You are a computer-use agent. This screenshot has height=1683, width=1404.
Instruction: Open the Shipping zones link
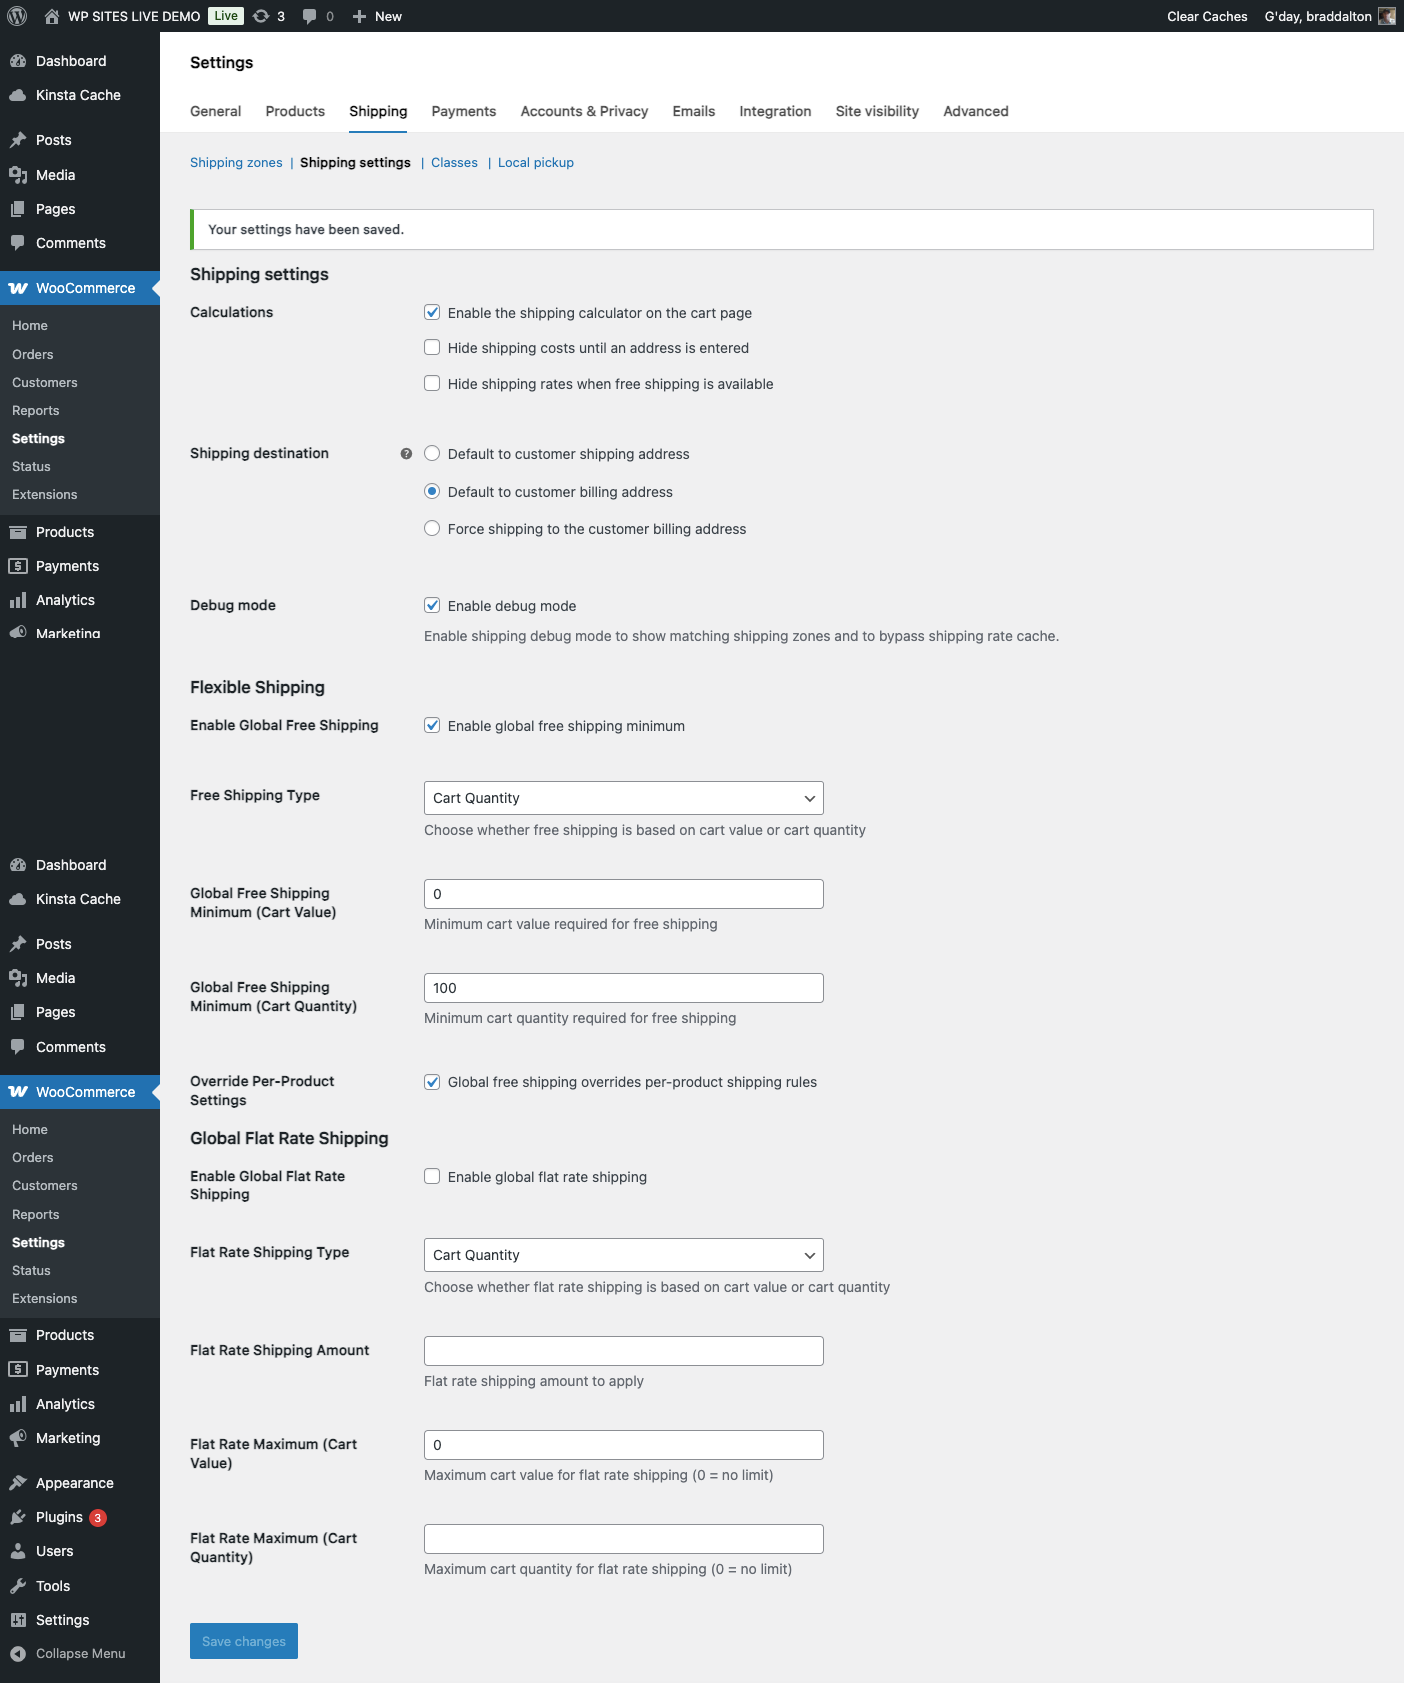pos(236,163)
